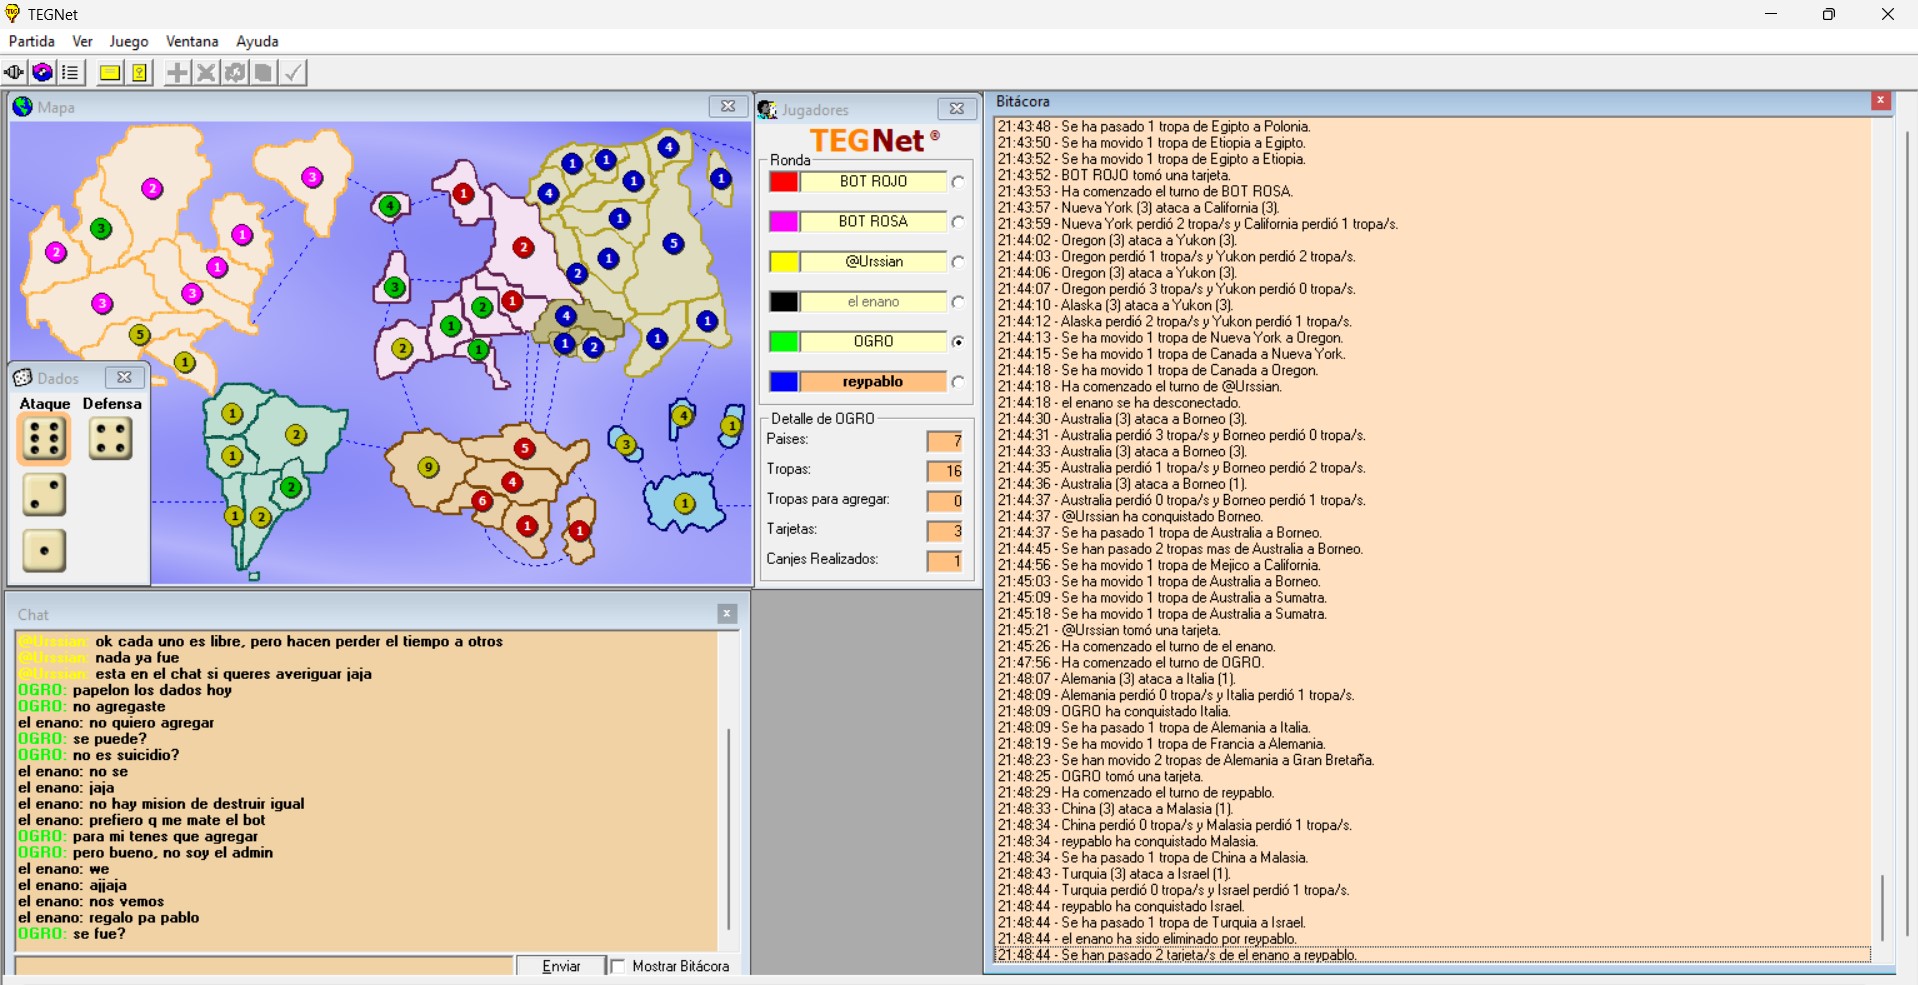The height and width of the screenshot is (985, 1918).
Task: Click the magenta swatch for BOT ROSA
Action: click(784, 222)
